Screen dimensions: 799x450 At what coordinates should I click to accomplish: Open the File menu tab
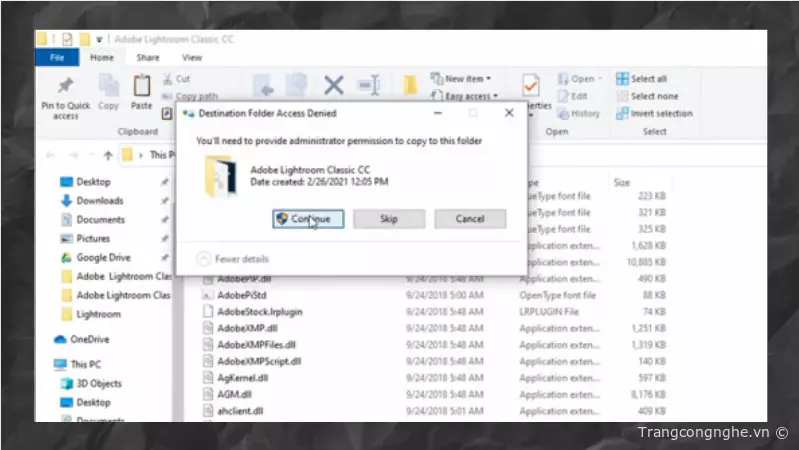pyautogui.click(x=57, y=58)
